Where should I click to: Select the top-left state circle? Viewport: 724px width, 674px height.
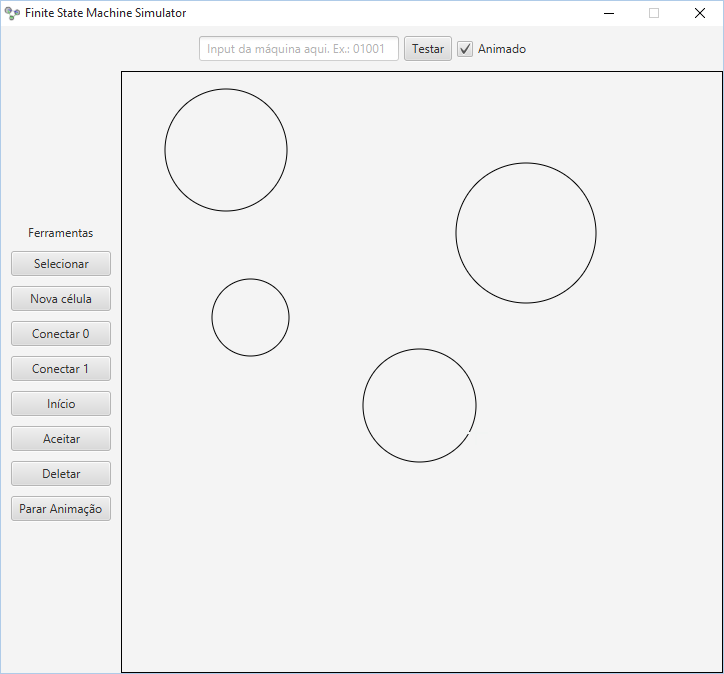tap(226, 150)
